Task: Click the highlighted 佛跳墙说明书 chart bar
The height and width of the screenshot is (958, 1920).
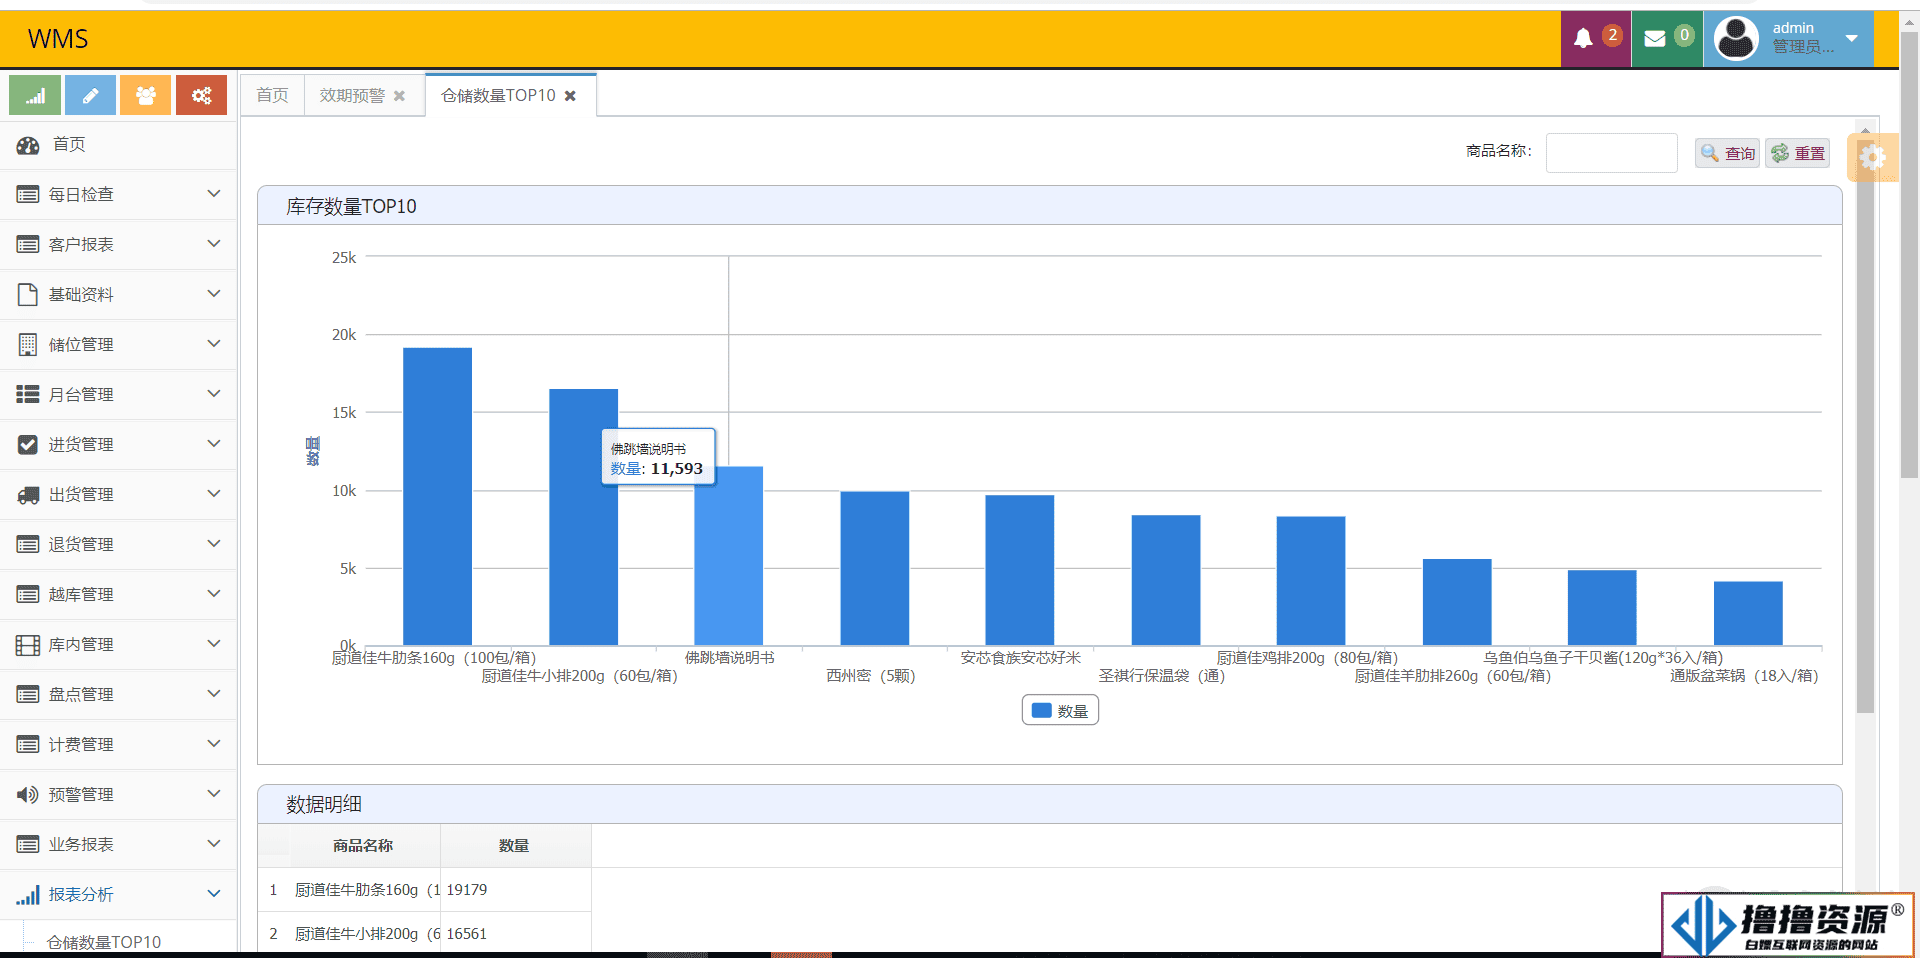Action: [x=729, y=556]
